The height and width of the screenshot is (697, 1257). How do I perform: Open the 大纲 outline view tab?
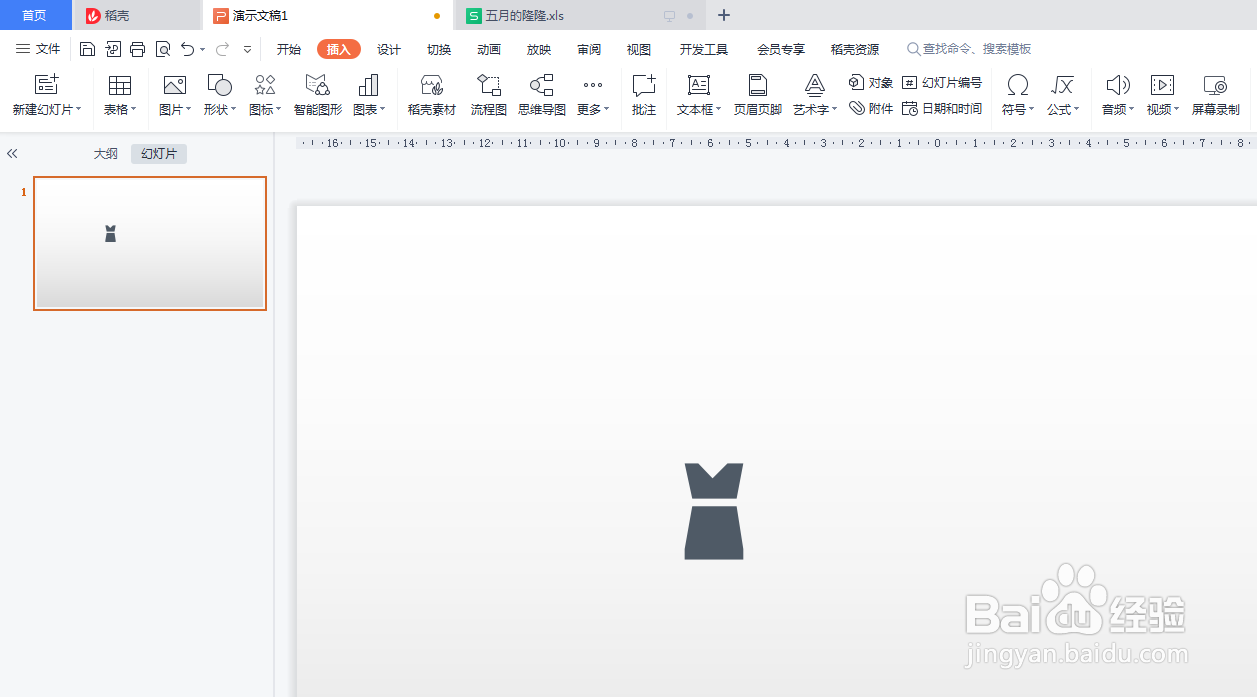105,153
